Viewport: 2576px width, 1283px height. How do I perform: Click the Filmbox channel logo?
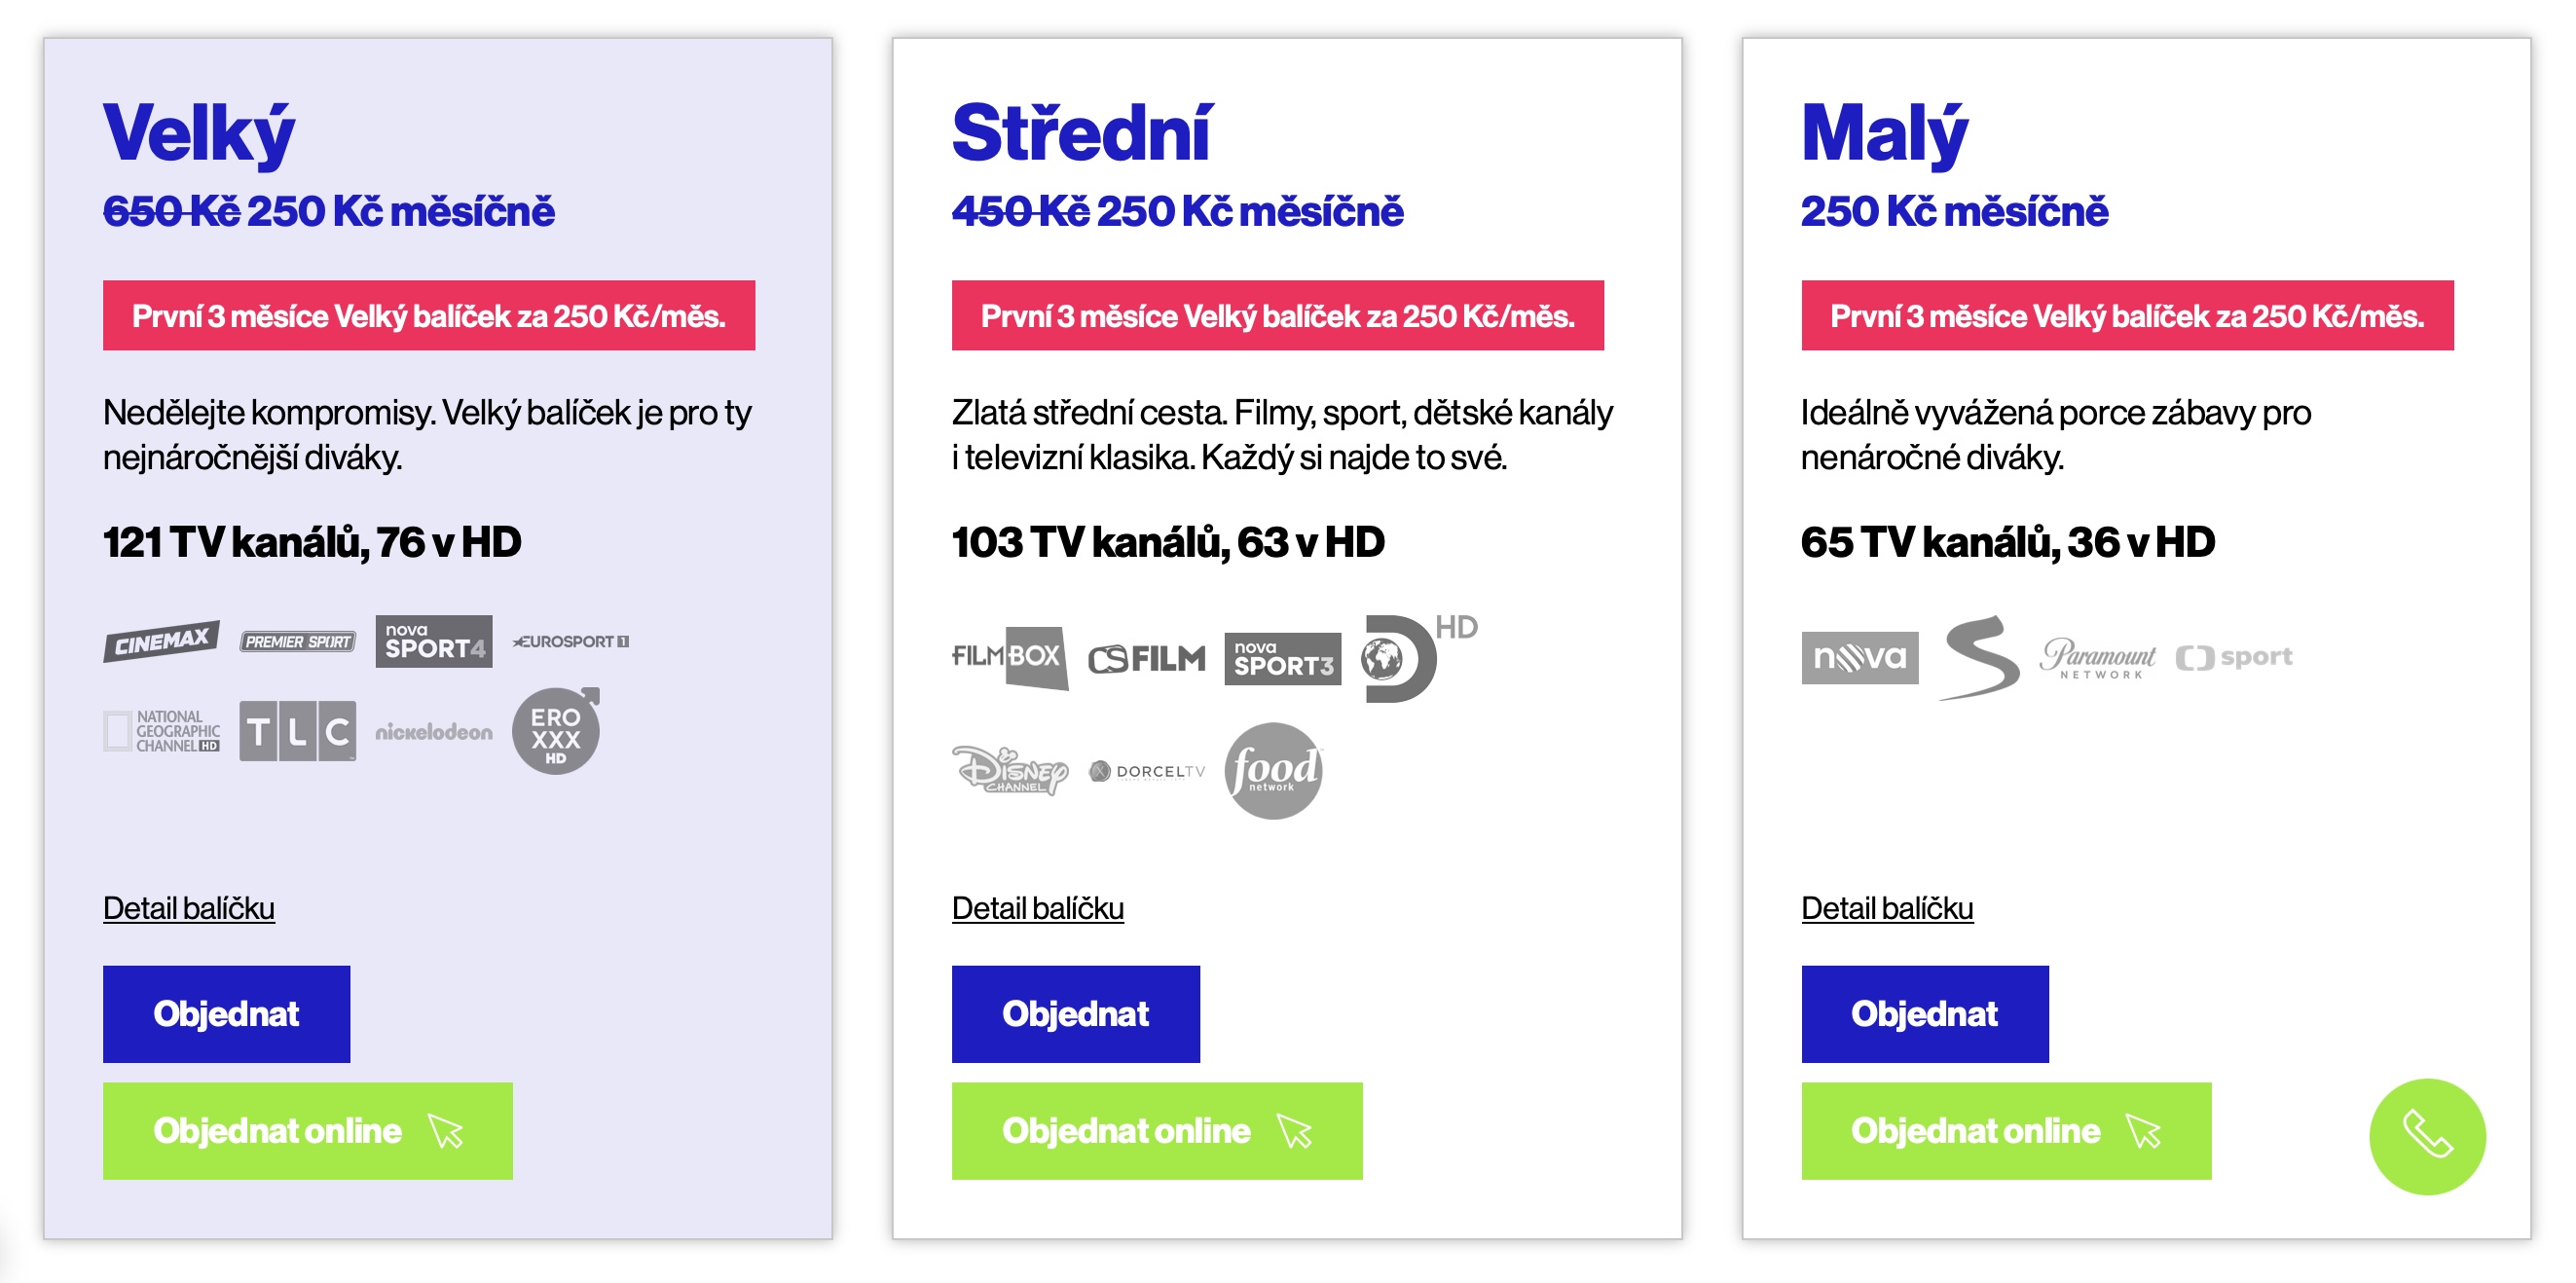(1009, 657)
